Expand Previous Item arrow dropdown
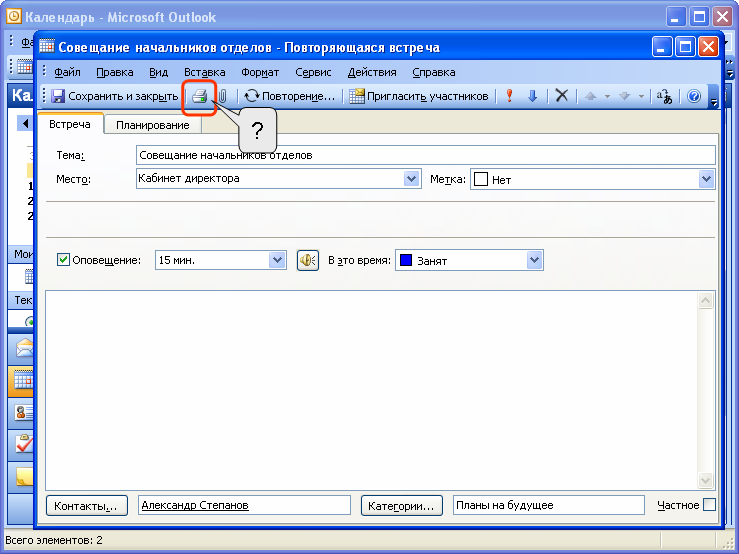739x554 pixels. coord(607,97)
